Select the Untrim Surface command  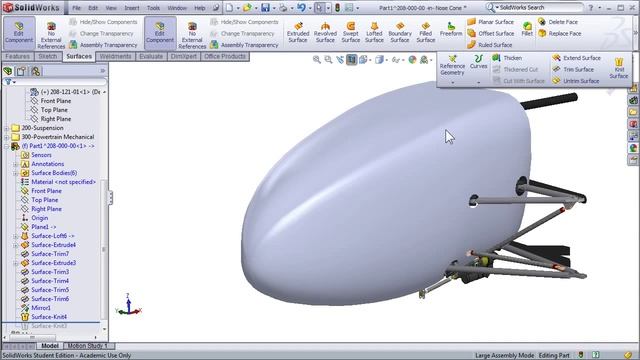(x=576, y=81)
